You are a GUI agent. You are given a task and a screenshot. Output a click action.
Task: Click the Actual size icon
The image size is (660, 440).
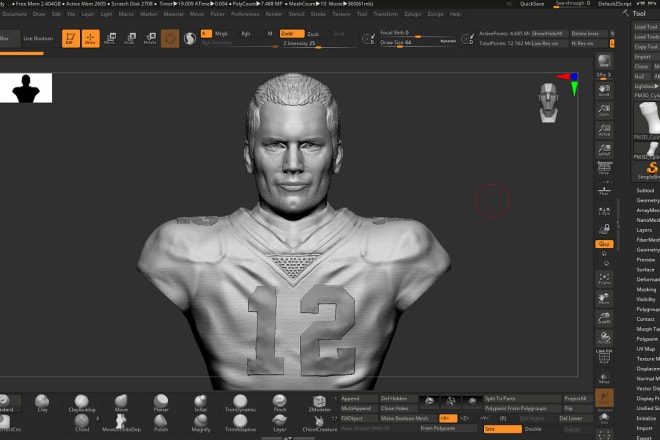[x=604, y=130]
